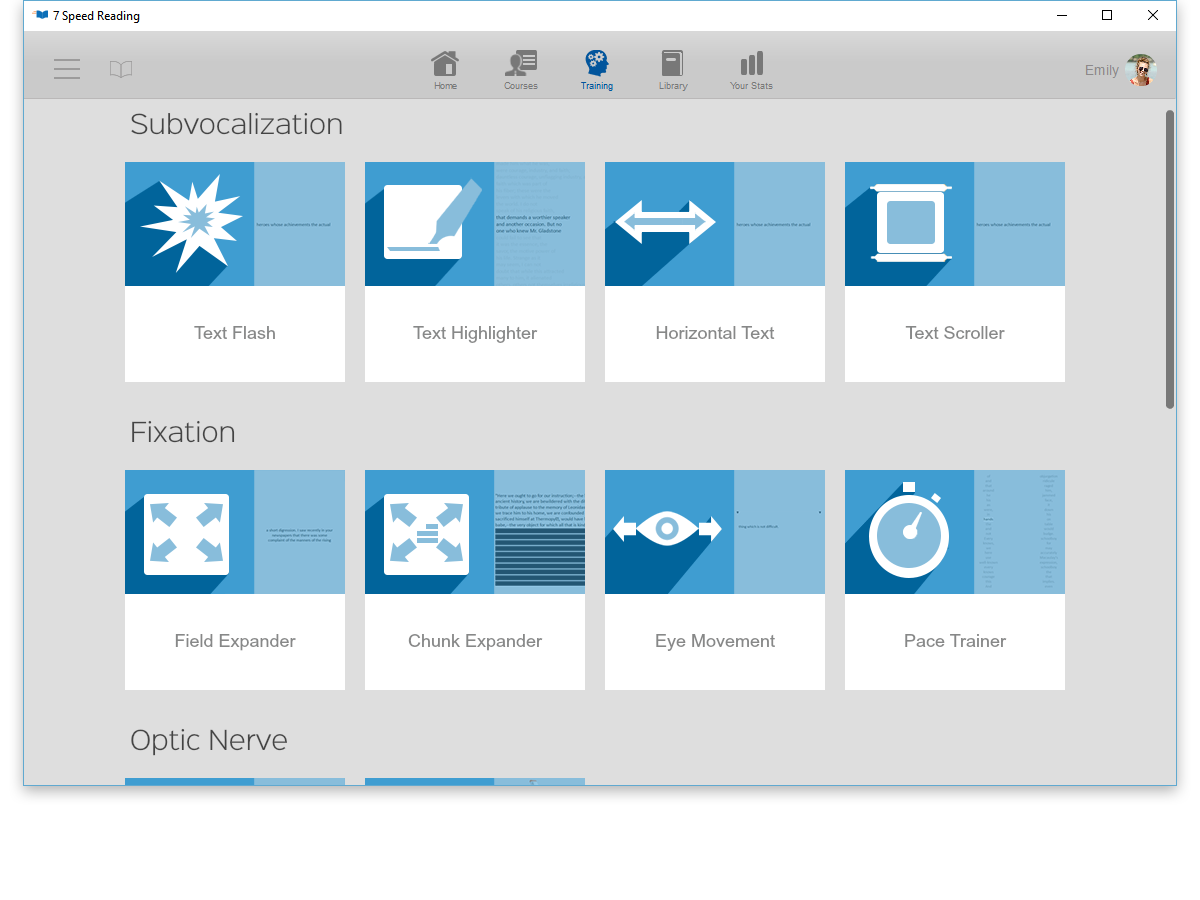The height and width of the screenshot is (900, 1200).
Task: Click the Pace Trainer stopwatch icon
Action: (908, 530)
